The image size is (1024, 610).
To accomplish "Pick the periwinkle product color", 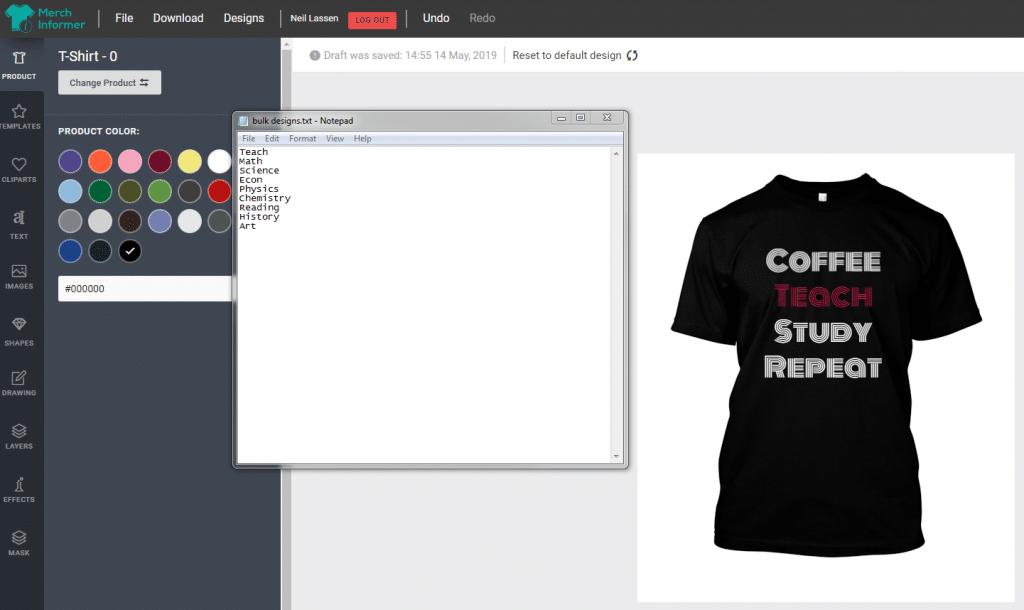I will click(159, 221).
